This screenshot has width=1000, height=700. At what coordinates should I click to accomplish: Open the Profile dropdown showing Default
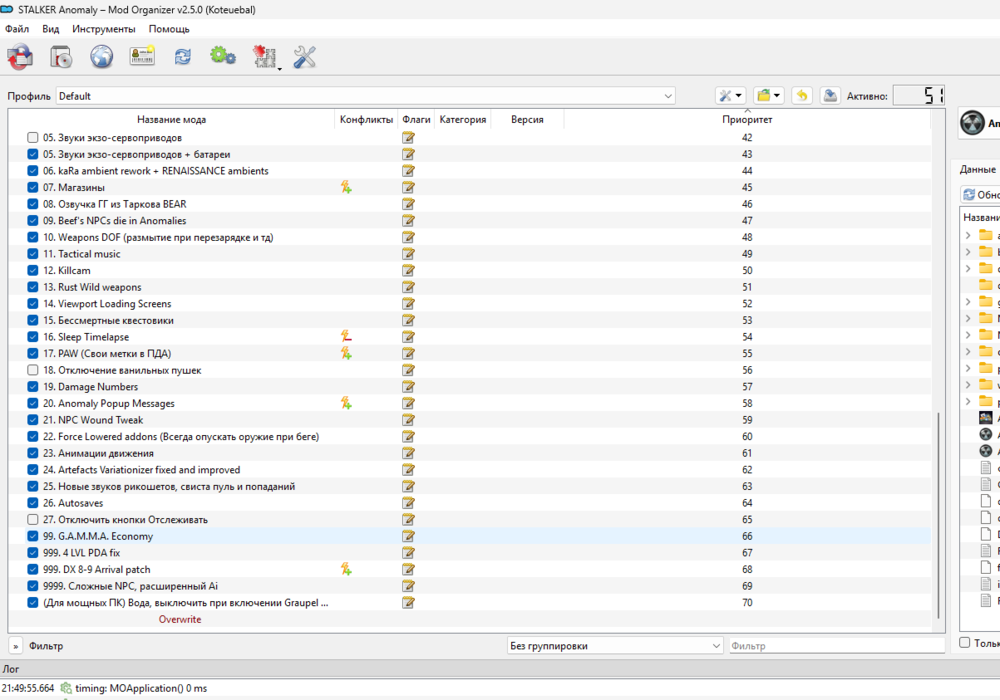(x=366, y=96)
